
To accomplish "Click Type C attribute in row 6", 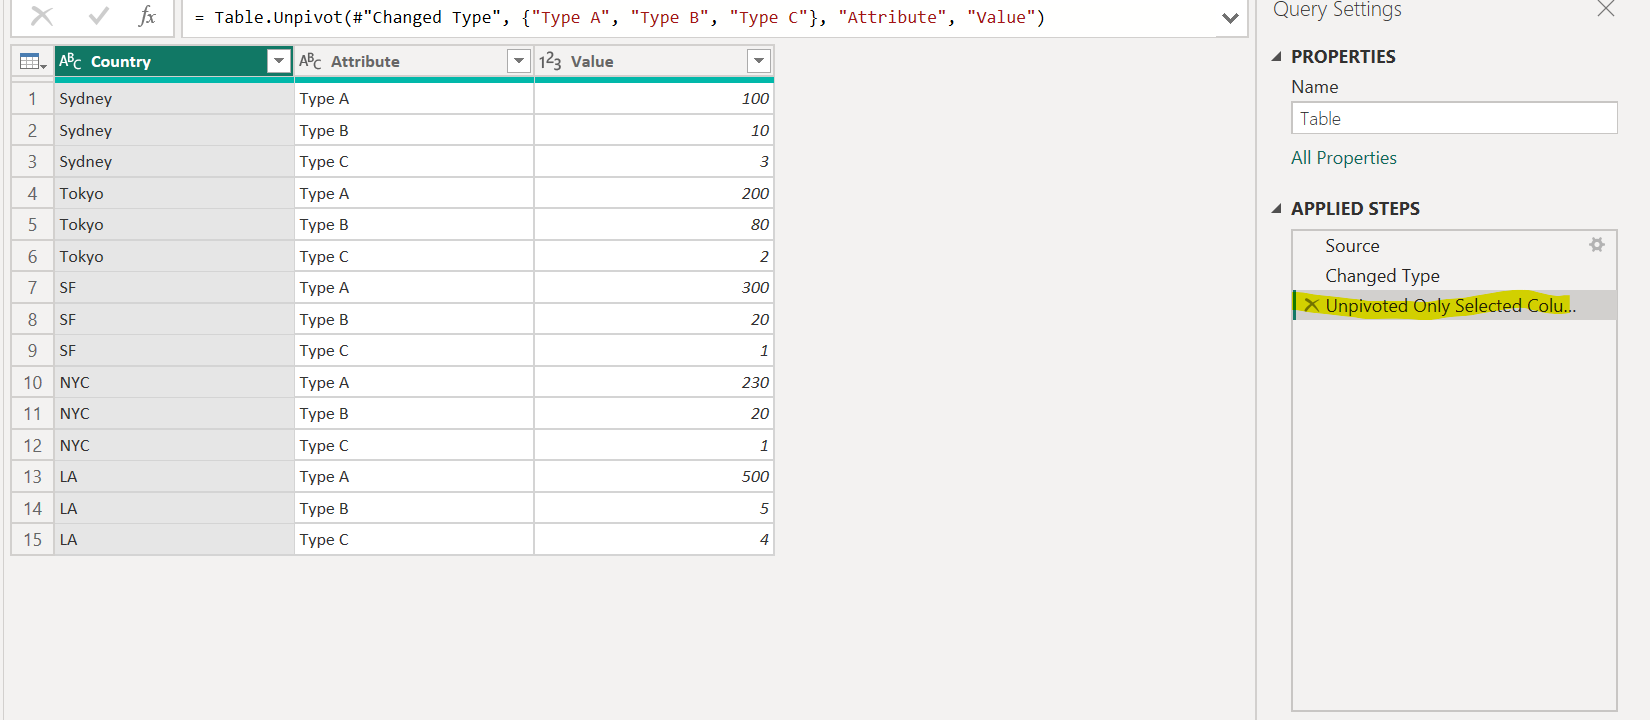I will click(x=414, y=256).
